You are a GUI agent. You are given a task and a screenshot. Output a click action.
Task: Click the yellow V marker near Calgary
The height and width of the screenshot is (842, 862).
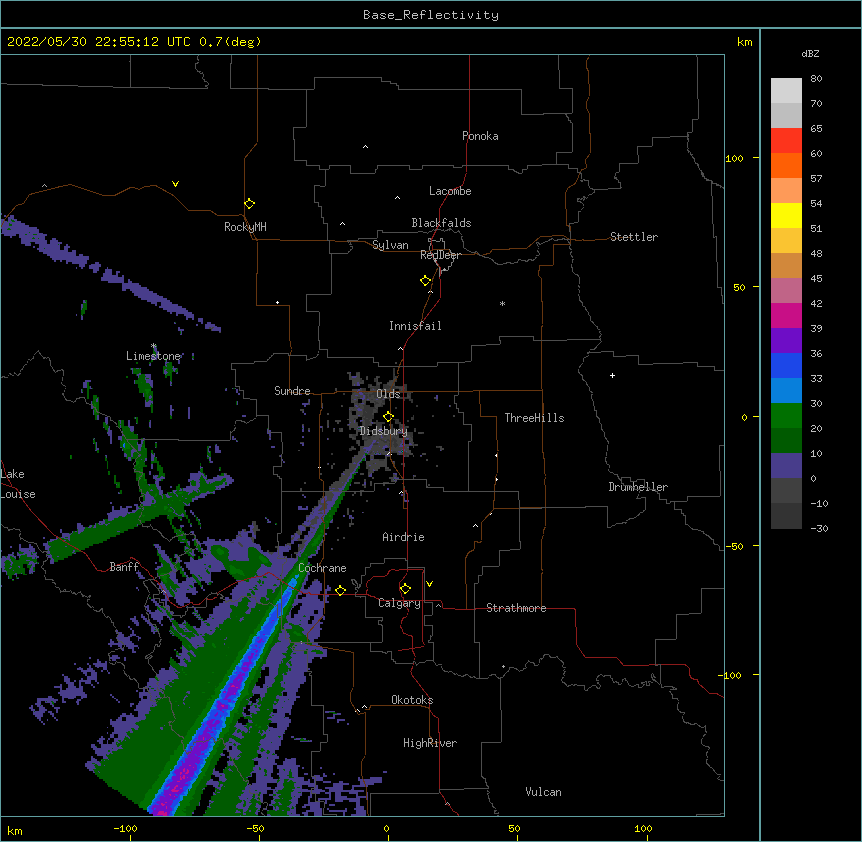(x=429, y=584)
